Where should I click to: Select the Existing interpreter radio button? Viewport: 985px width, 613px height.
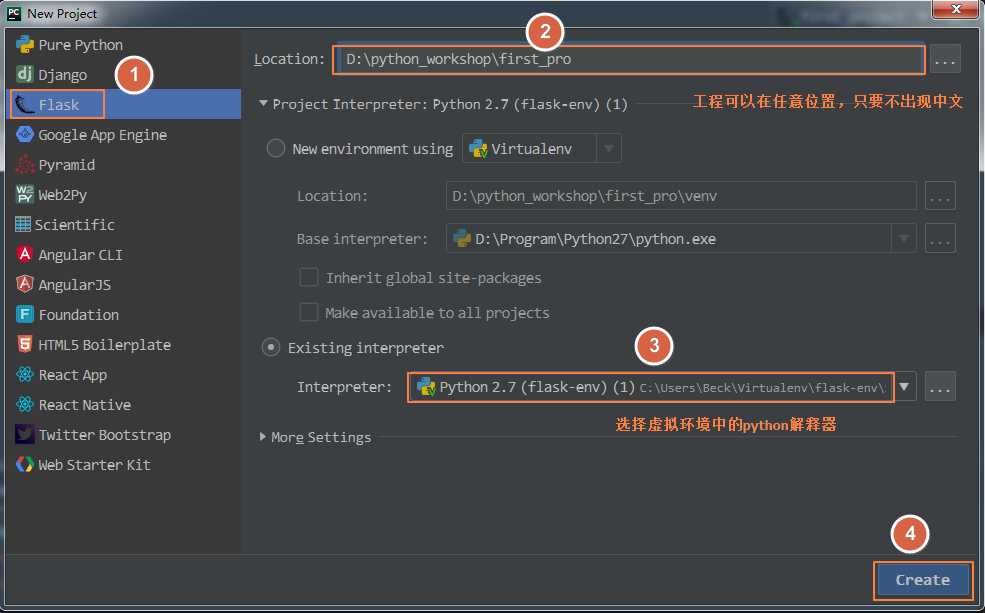click(x=271, y=347)
